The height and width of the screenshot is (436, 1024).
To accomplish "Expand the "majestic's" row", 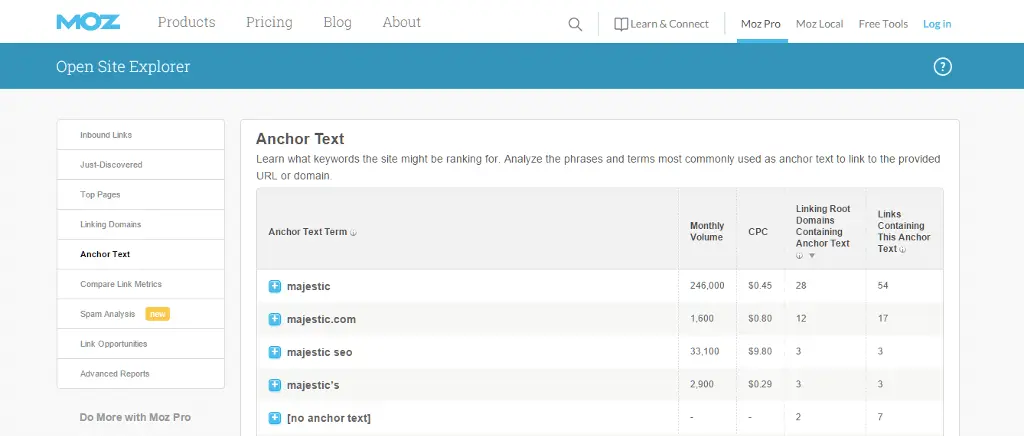I will (x=275, y=385).
